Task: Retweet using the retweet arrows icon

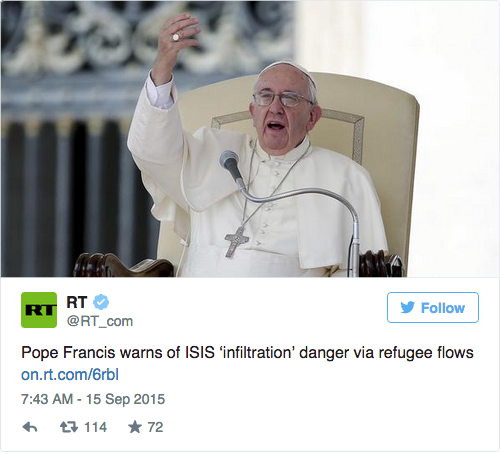Action: tap(69, 427)
